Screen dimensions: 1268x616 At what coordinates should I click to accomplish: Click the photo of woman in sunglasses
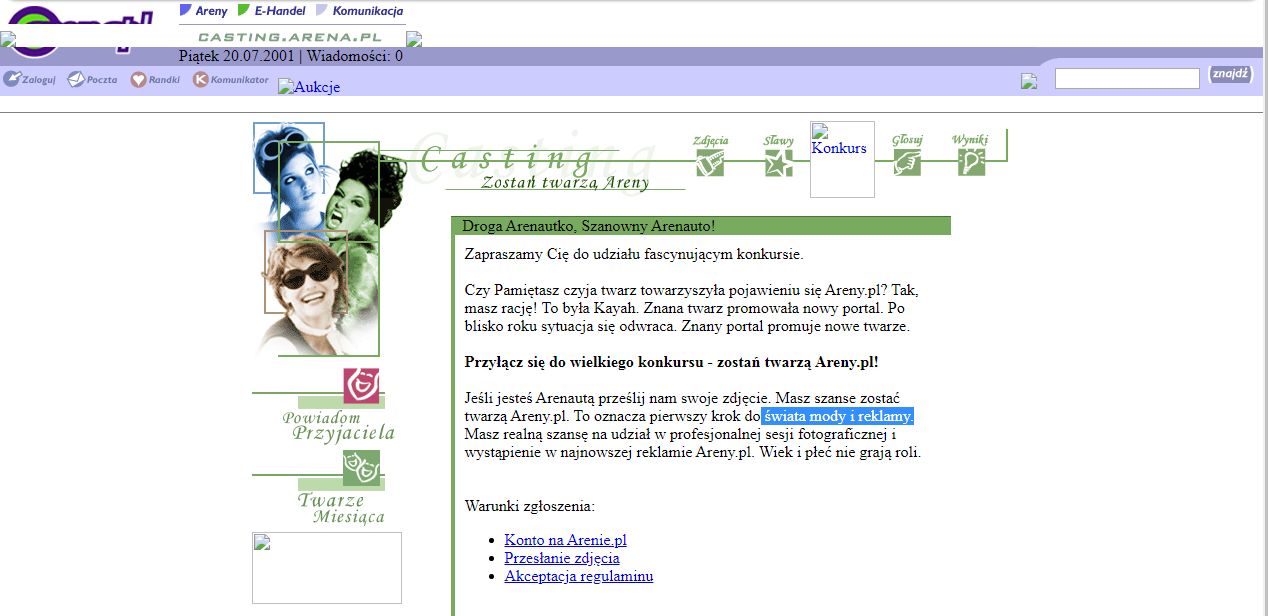306,273
